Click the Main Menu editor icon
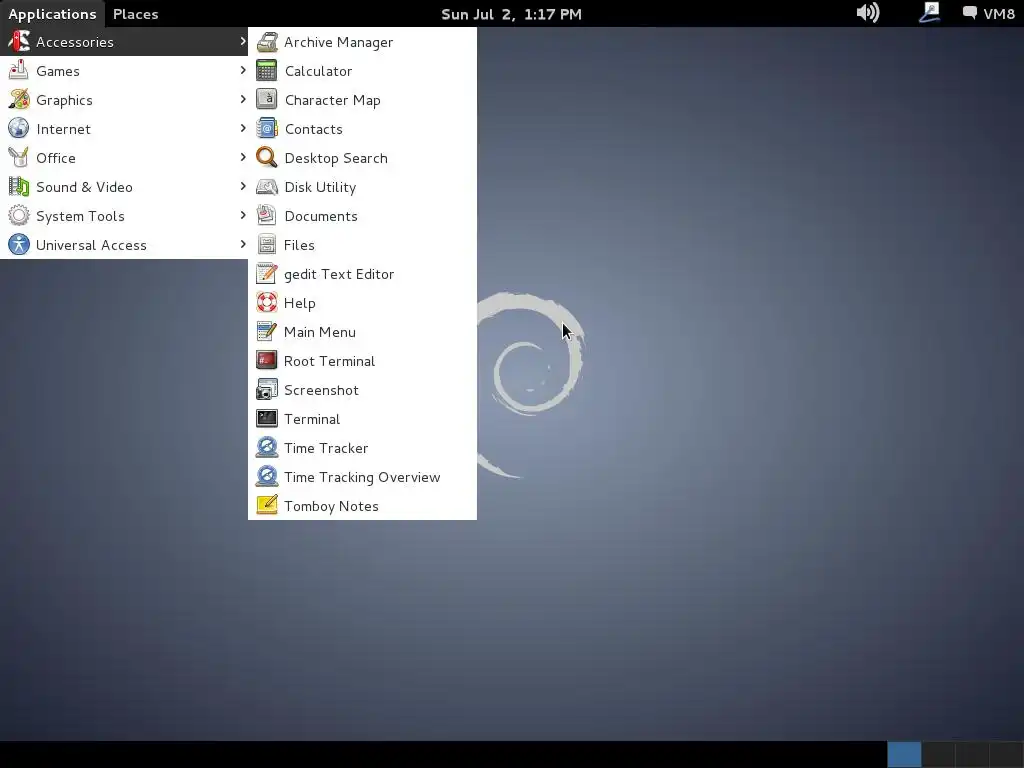Screen dimensions: 1024x768 266,332
